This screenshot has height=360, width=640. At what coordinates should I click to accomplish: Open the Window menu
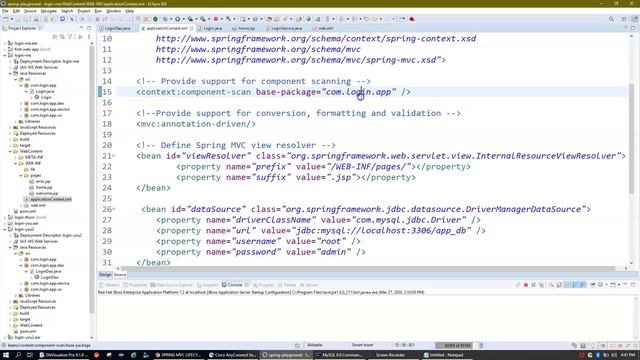[x=113, y=11]
